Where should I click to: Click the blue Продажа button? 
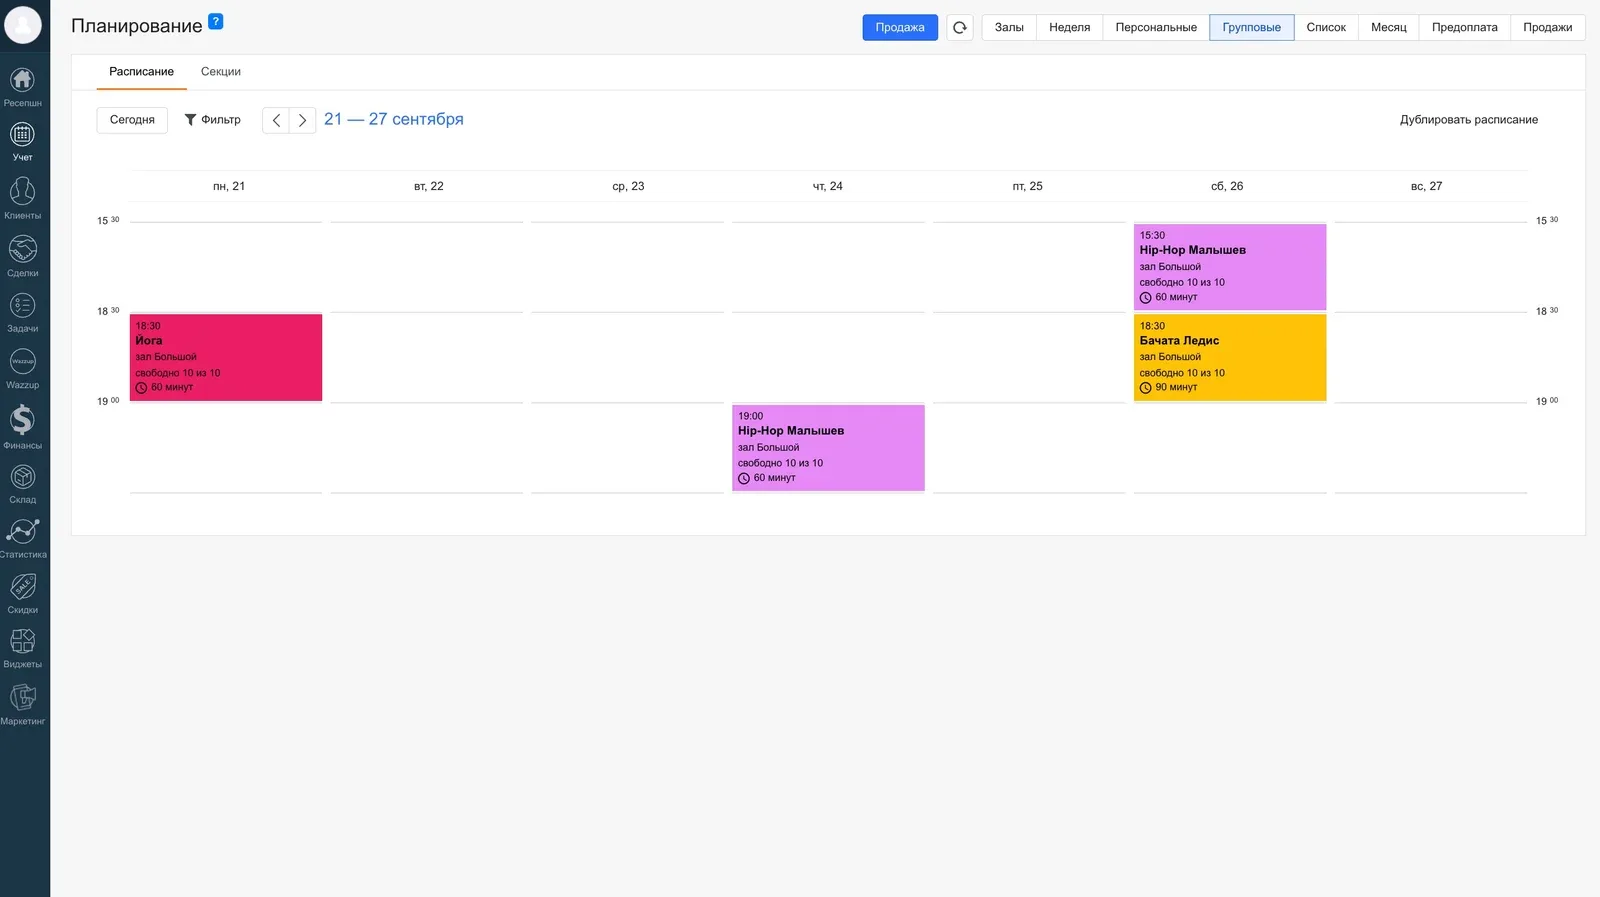click(x=900, y=28)
